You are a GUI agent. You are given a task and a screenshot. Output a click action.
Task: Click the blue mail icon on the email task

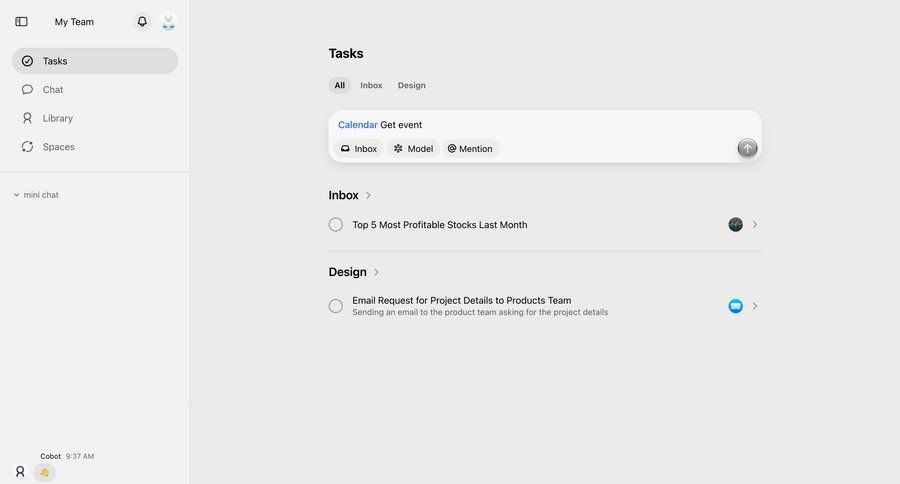coord(735,306)
